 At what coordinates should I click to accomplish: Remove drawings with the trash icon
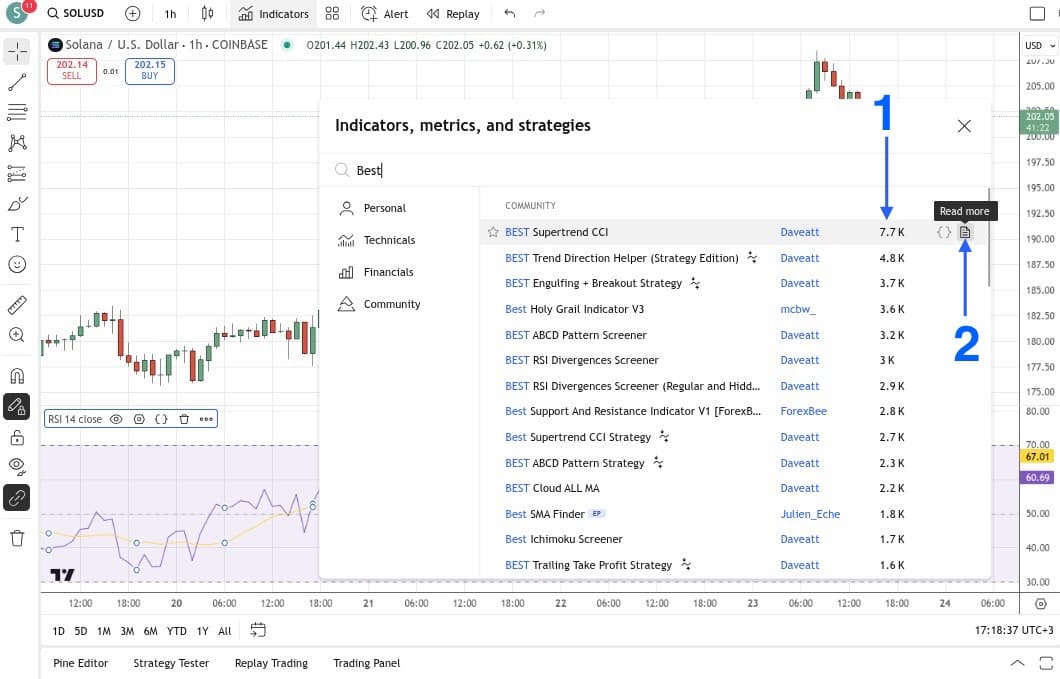[17, 538]
